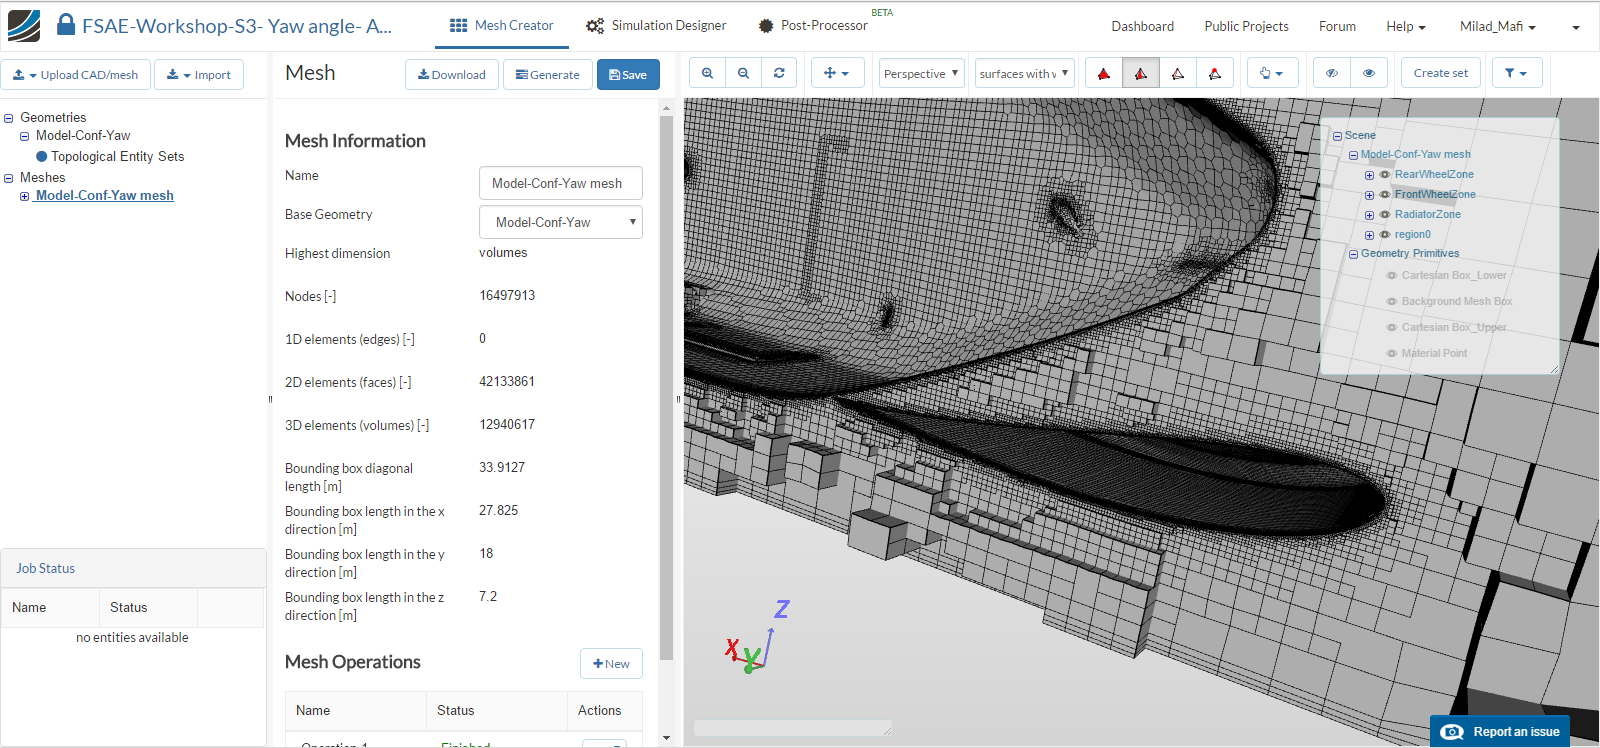The height and width of the screenshot is (748, 1600).
Task: Click the refresh view icon in viewer toolbar
Action: [779, 73]
